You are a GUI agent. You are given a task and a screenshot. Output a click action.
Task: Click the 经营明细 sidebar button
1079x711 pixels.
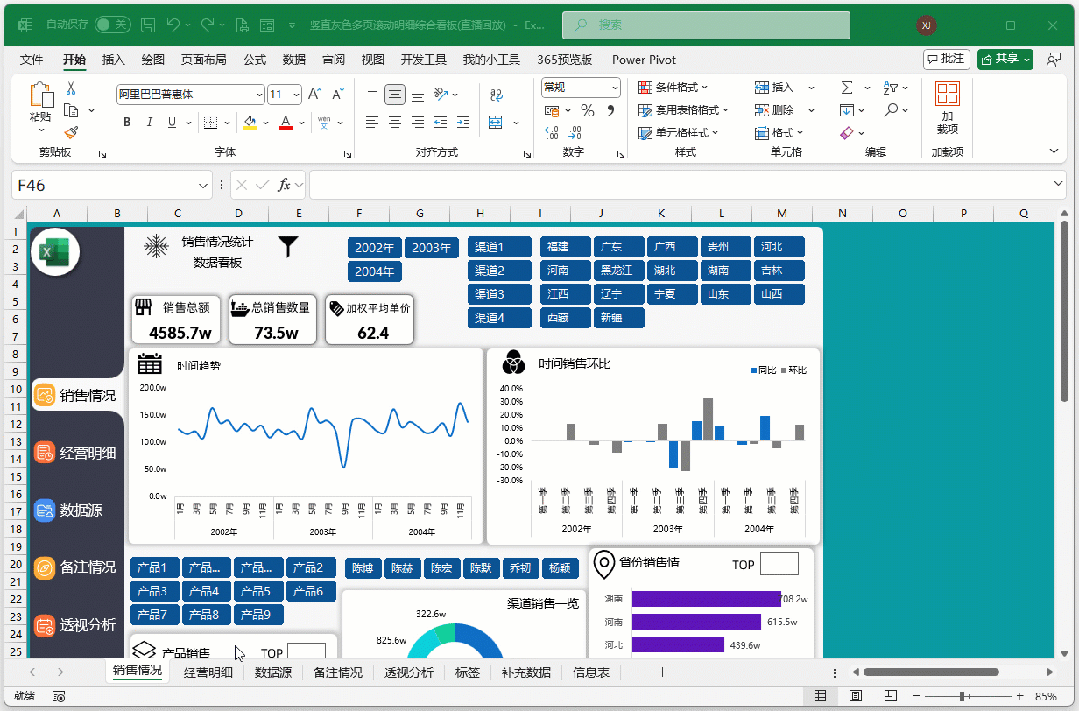[x=75, y=453]
